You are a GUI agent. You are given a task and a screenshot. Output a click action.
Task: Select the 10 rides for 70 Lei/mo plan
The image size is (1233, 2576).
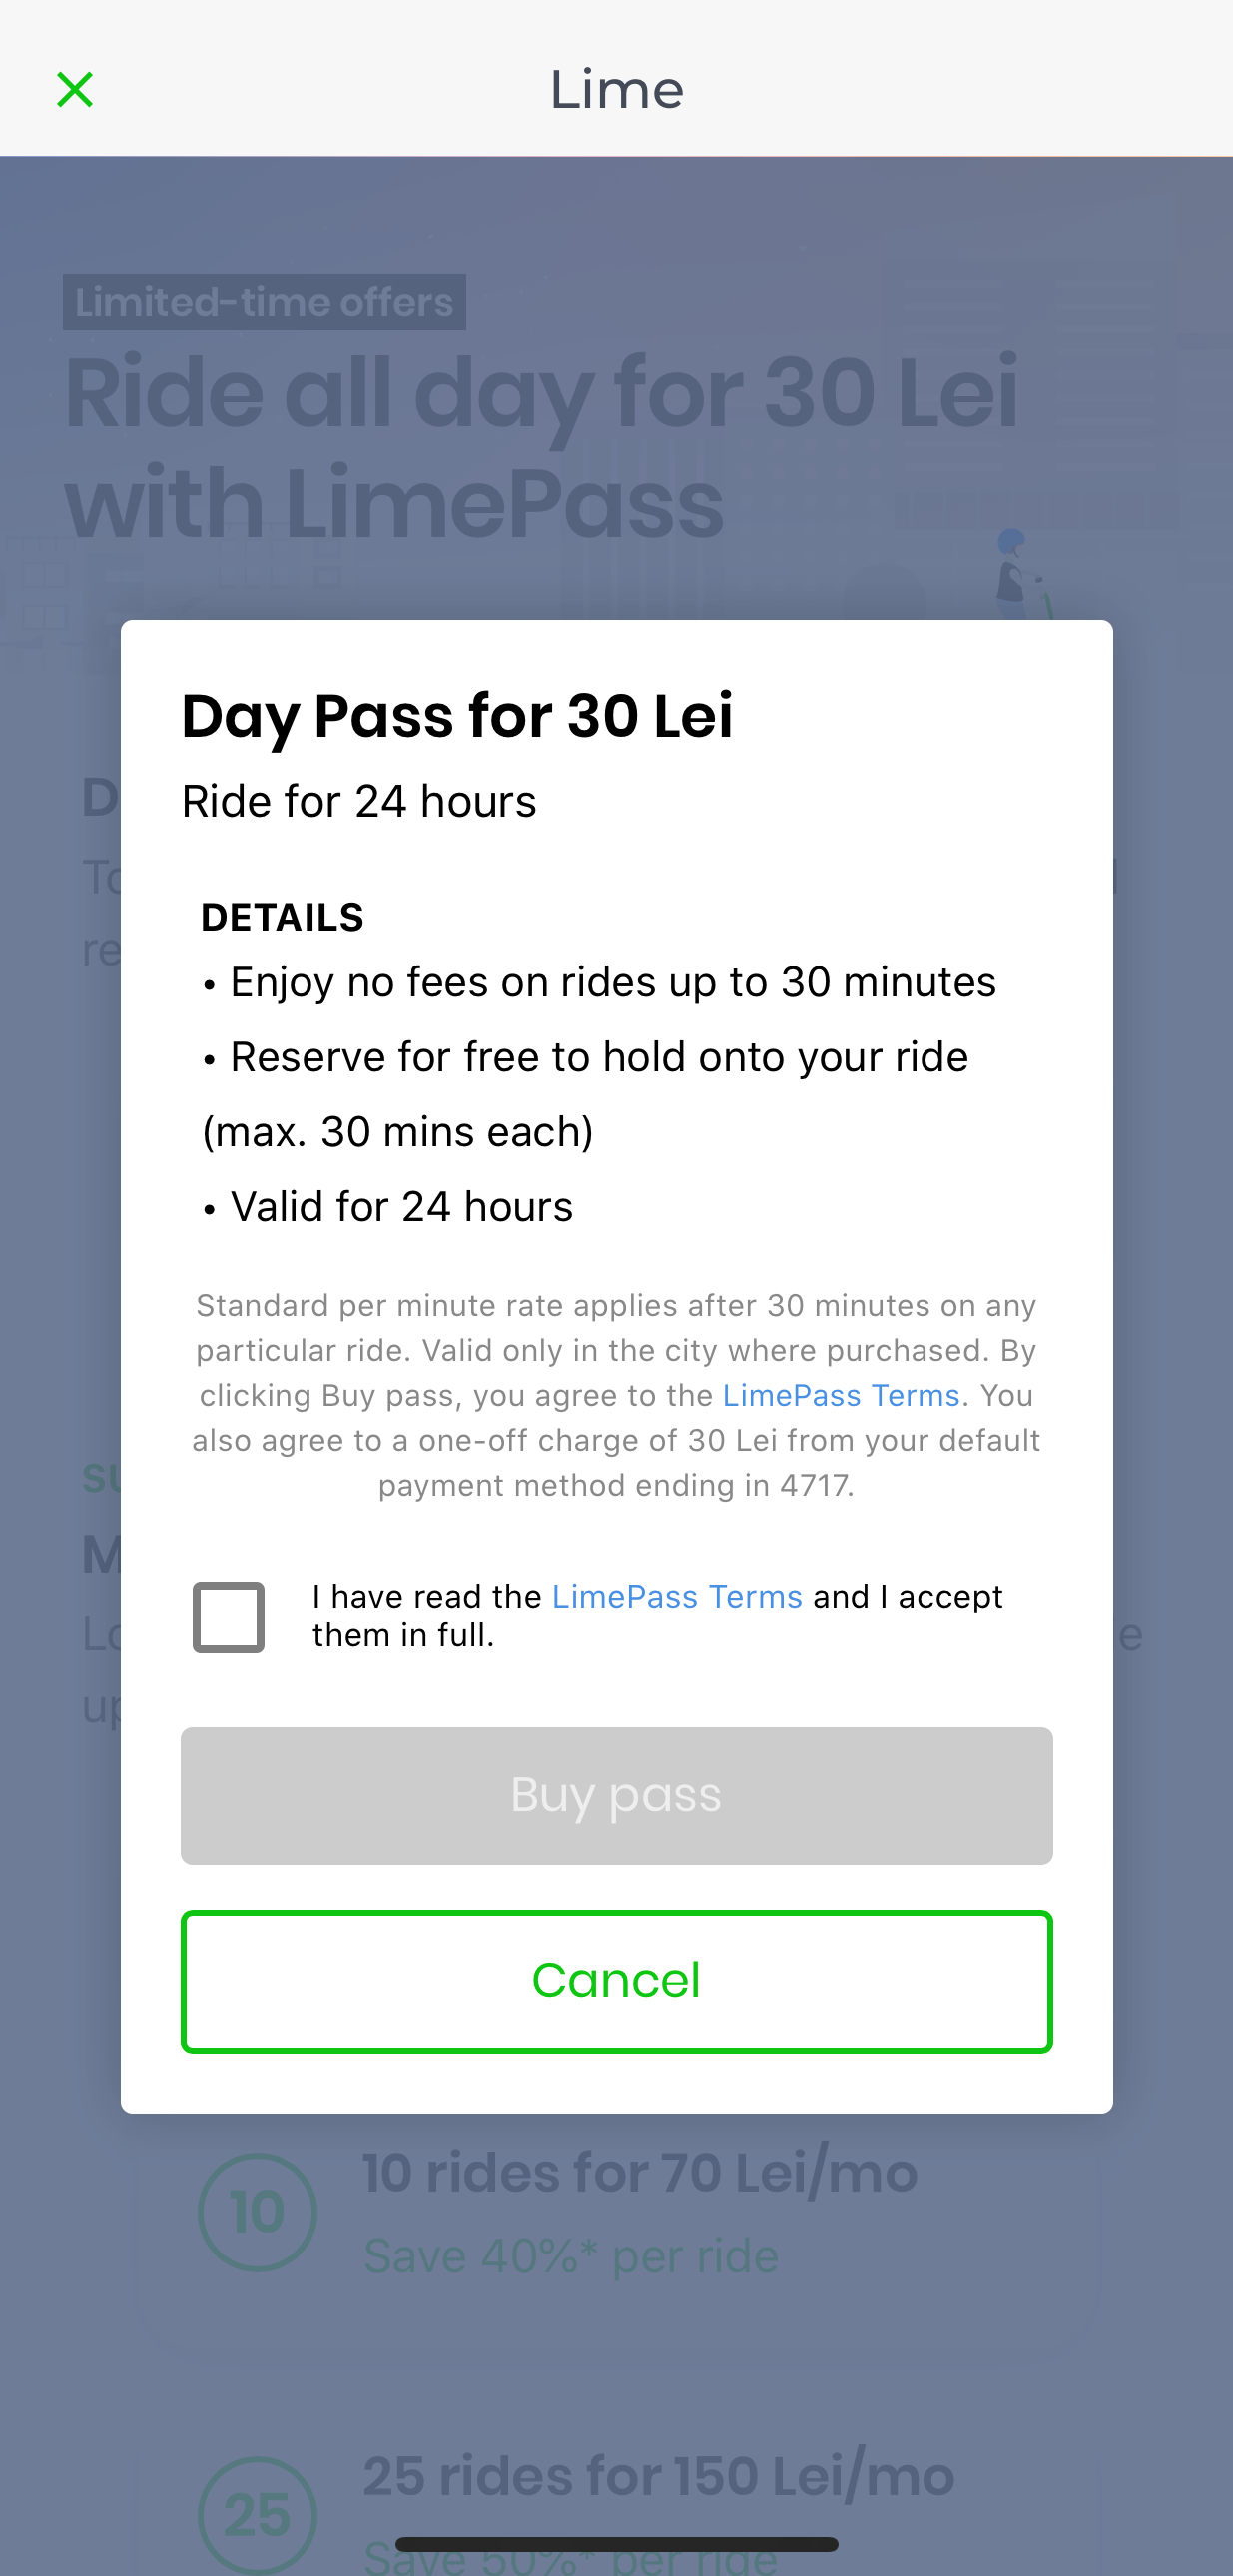coord(640,2174)
